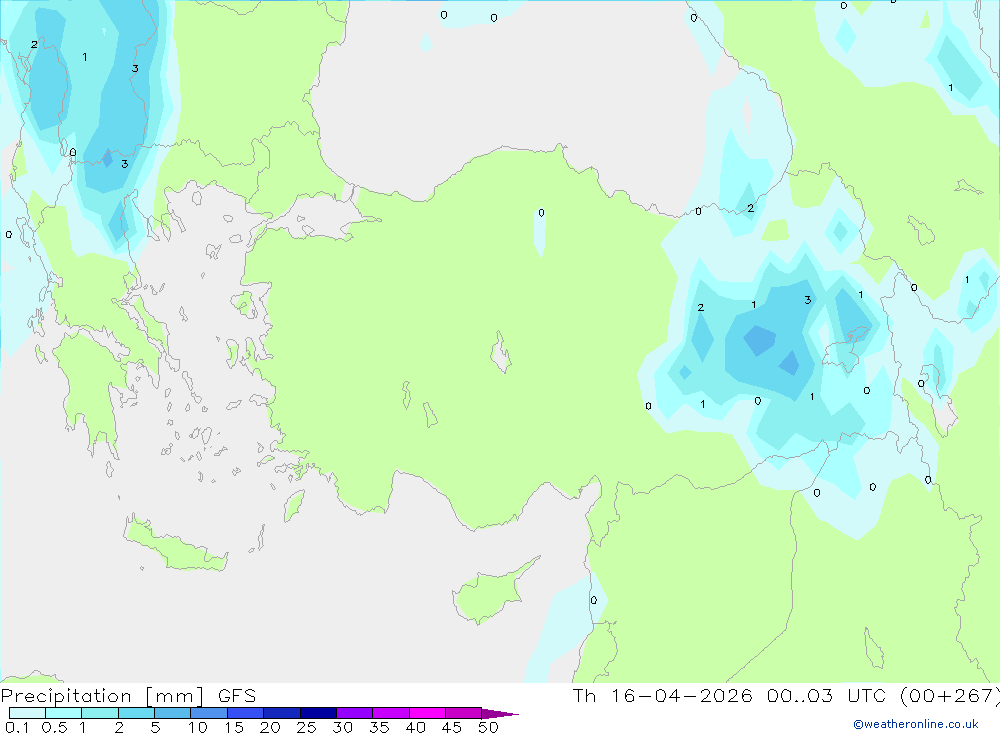Click the '[mm]' unit label
This screenshot has height=733, width=1000.
[x=175, y=696]
